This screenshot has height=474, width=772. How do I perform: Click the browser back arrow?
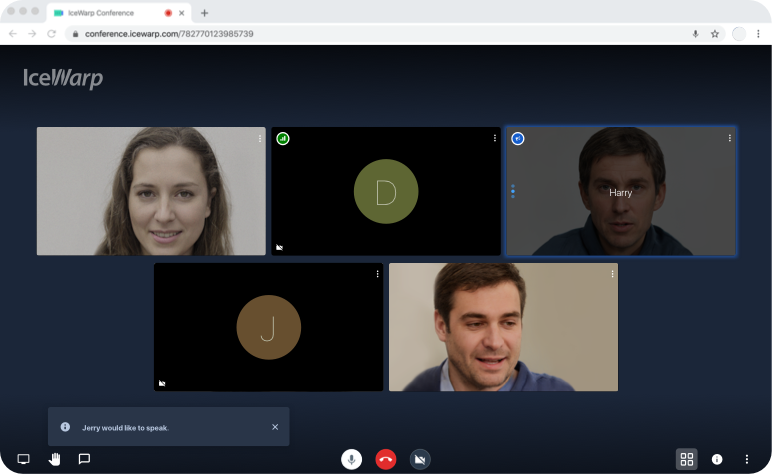[13, 34]
